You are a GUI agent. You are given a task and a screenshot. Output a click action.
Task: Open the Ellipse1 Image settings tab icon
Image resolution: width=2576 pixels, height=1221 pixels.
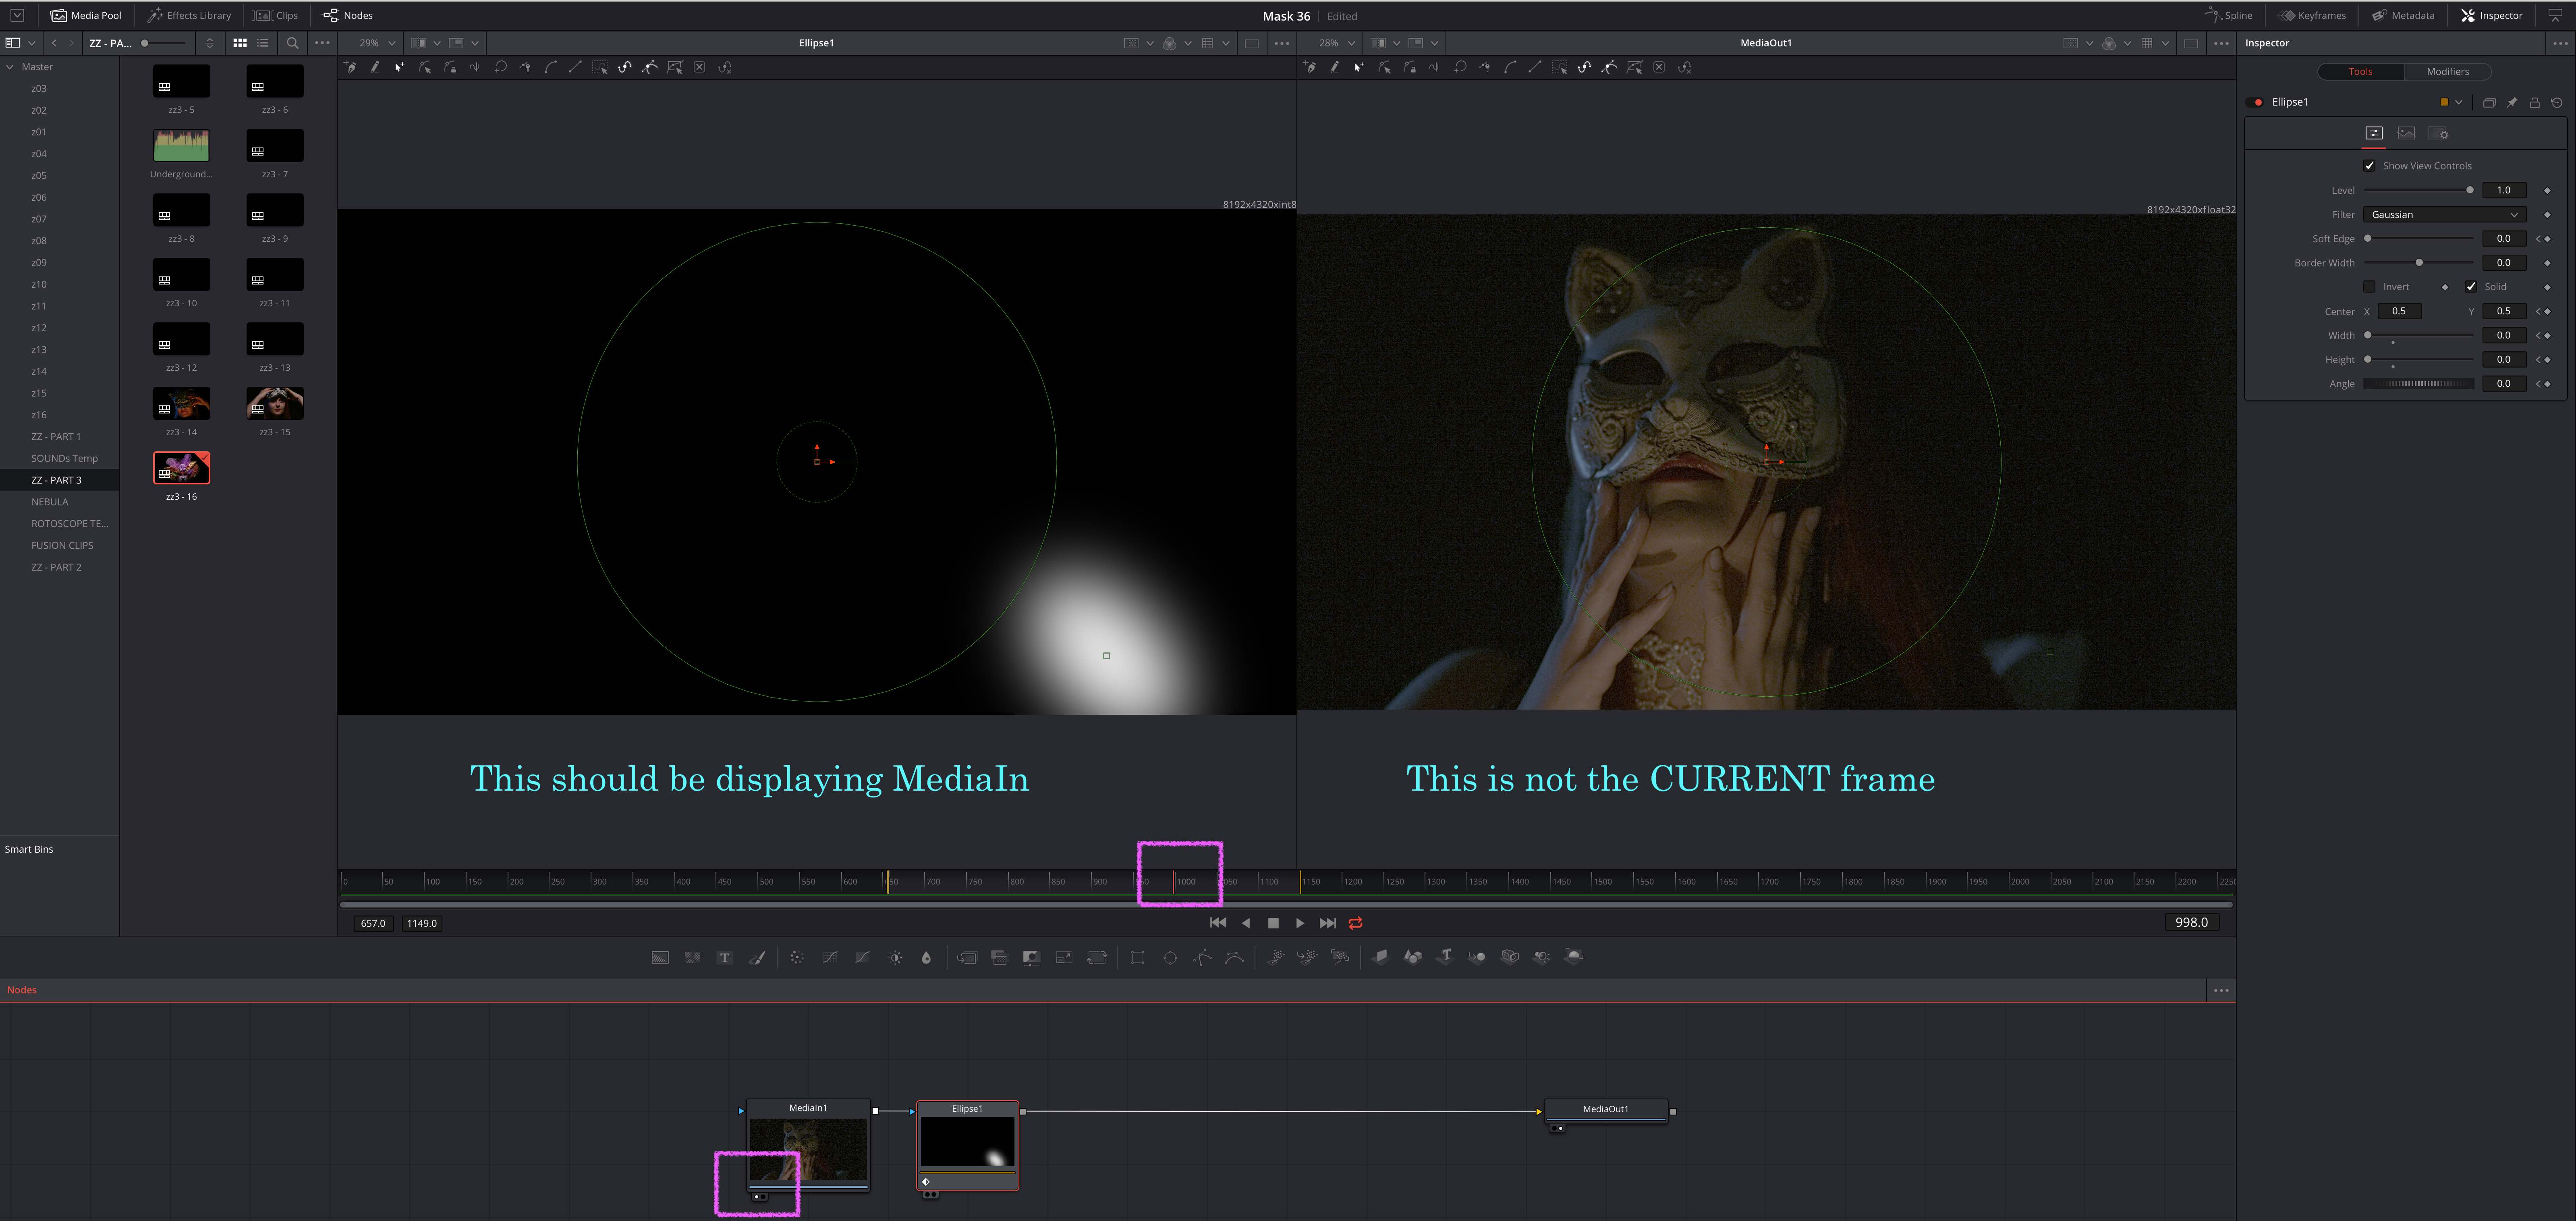[2406, 133]
